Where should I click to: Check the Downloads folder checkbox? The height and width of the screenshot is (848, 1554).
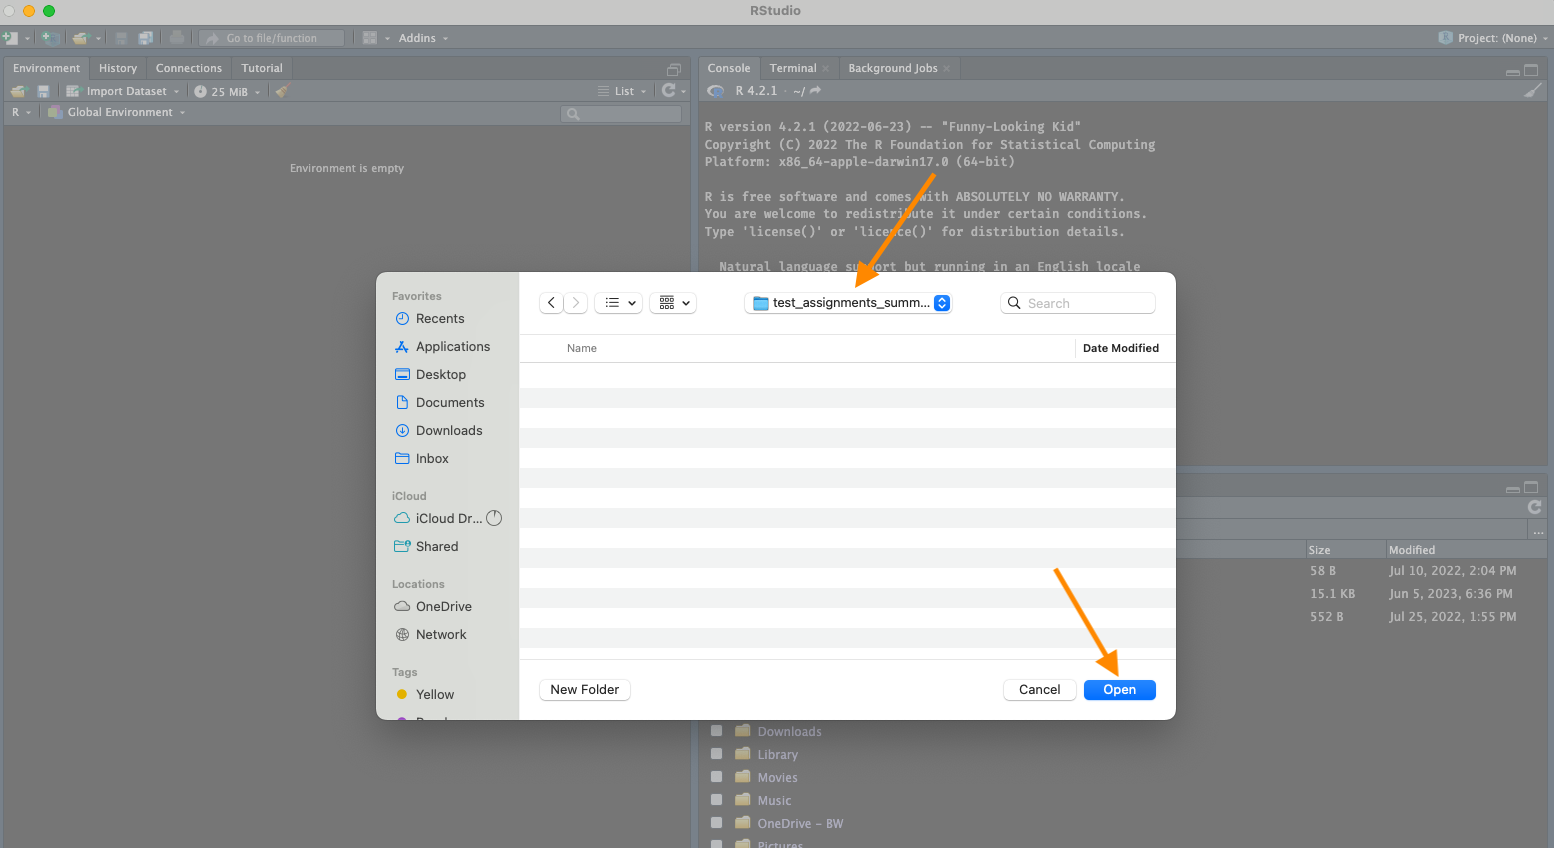(x=716, y=731)
